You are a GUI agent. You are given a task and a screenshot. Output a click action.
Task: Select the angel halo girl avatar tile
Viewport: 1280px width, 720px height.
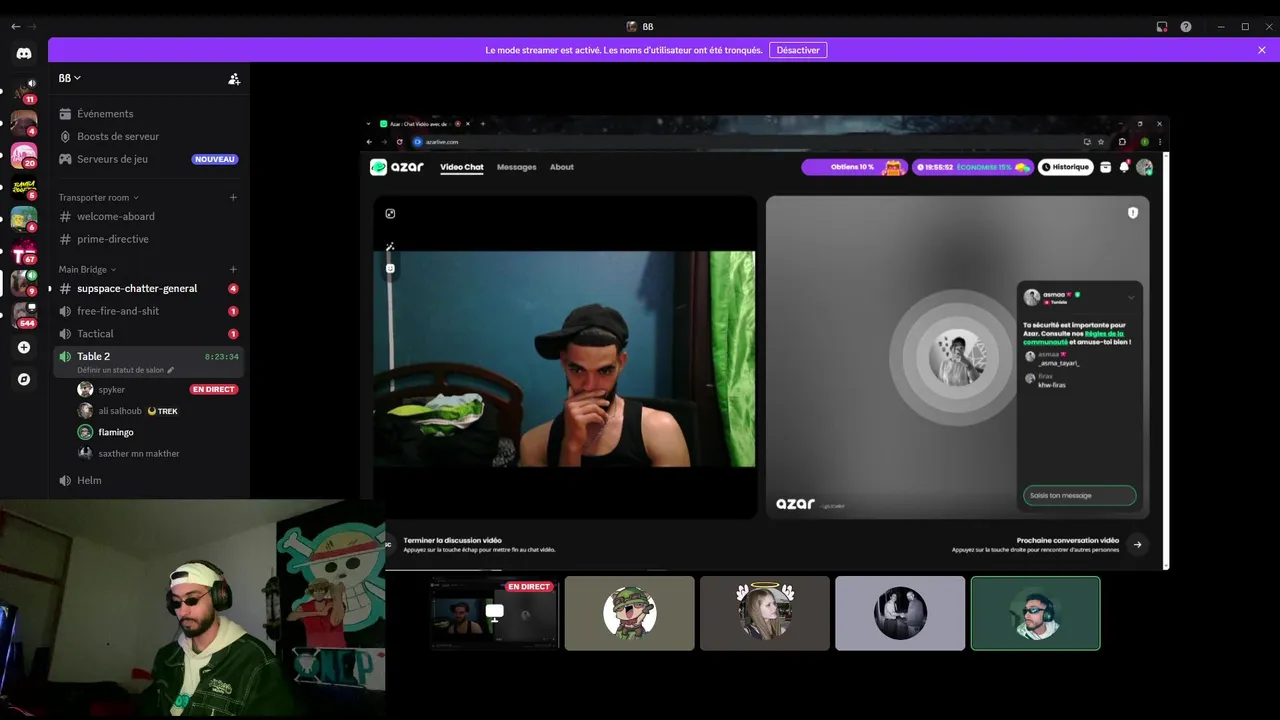765,613
